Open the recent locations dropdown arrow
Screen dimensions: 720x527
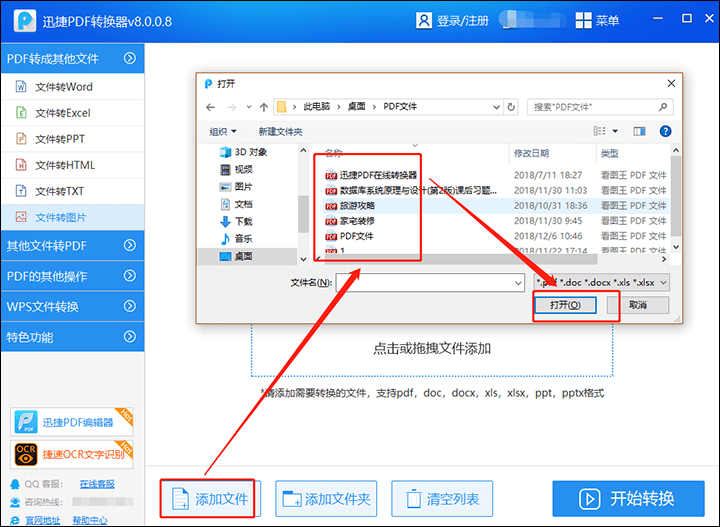point(248,107)
